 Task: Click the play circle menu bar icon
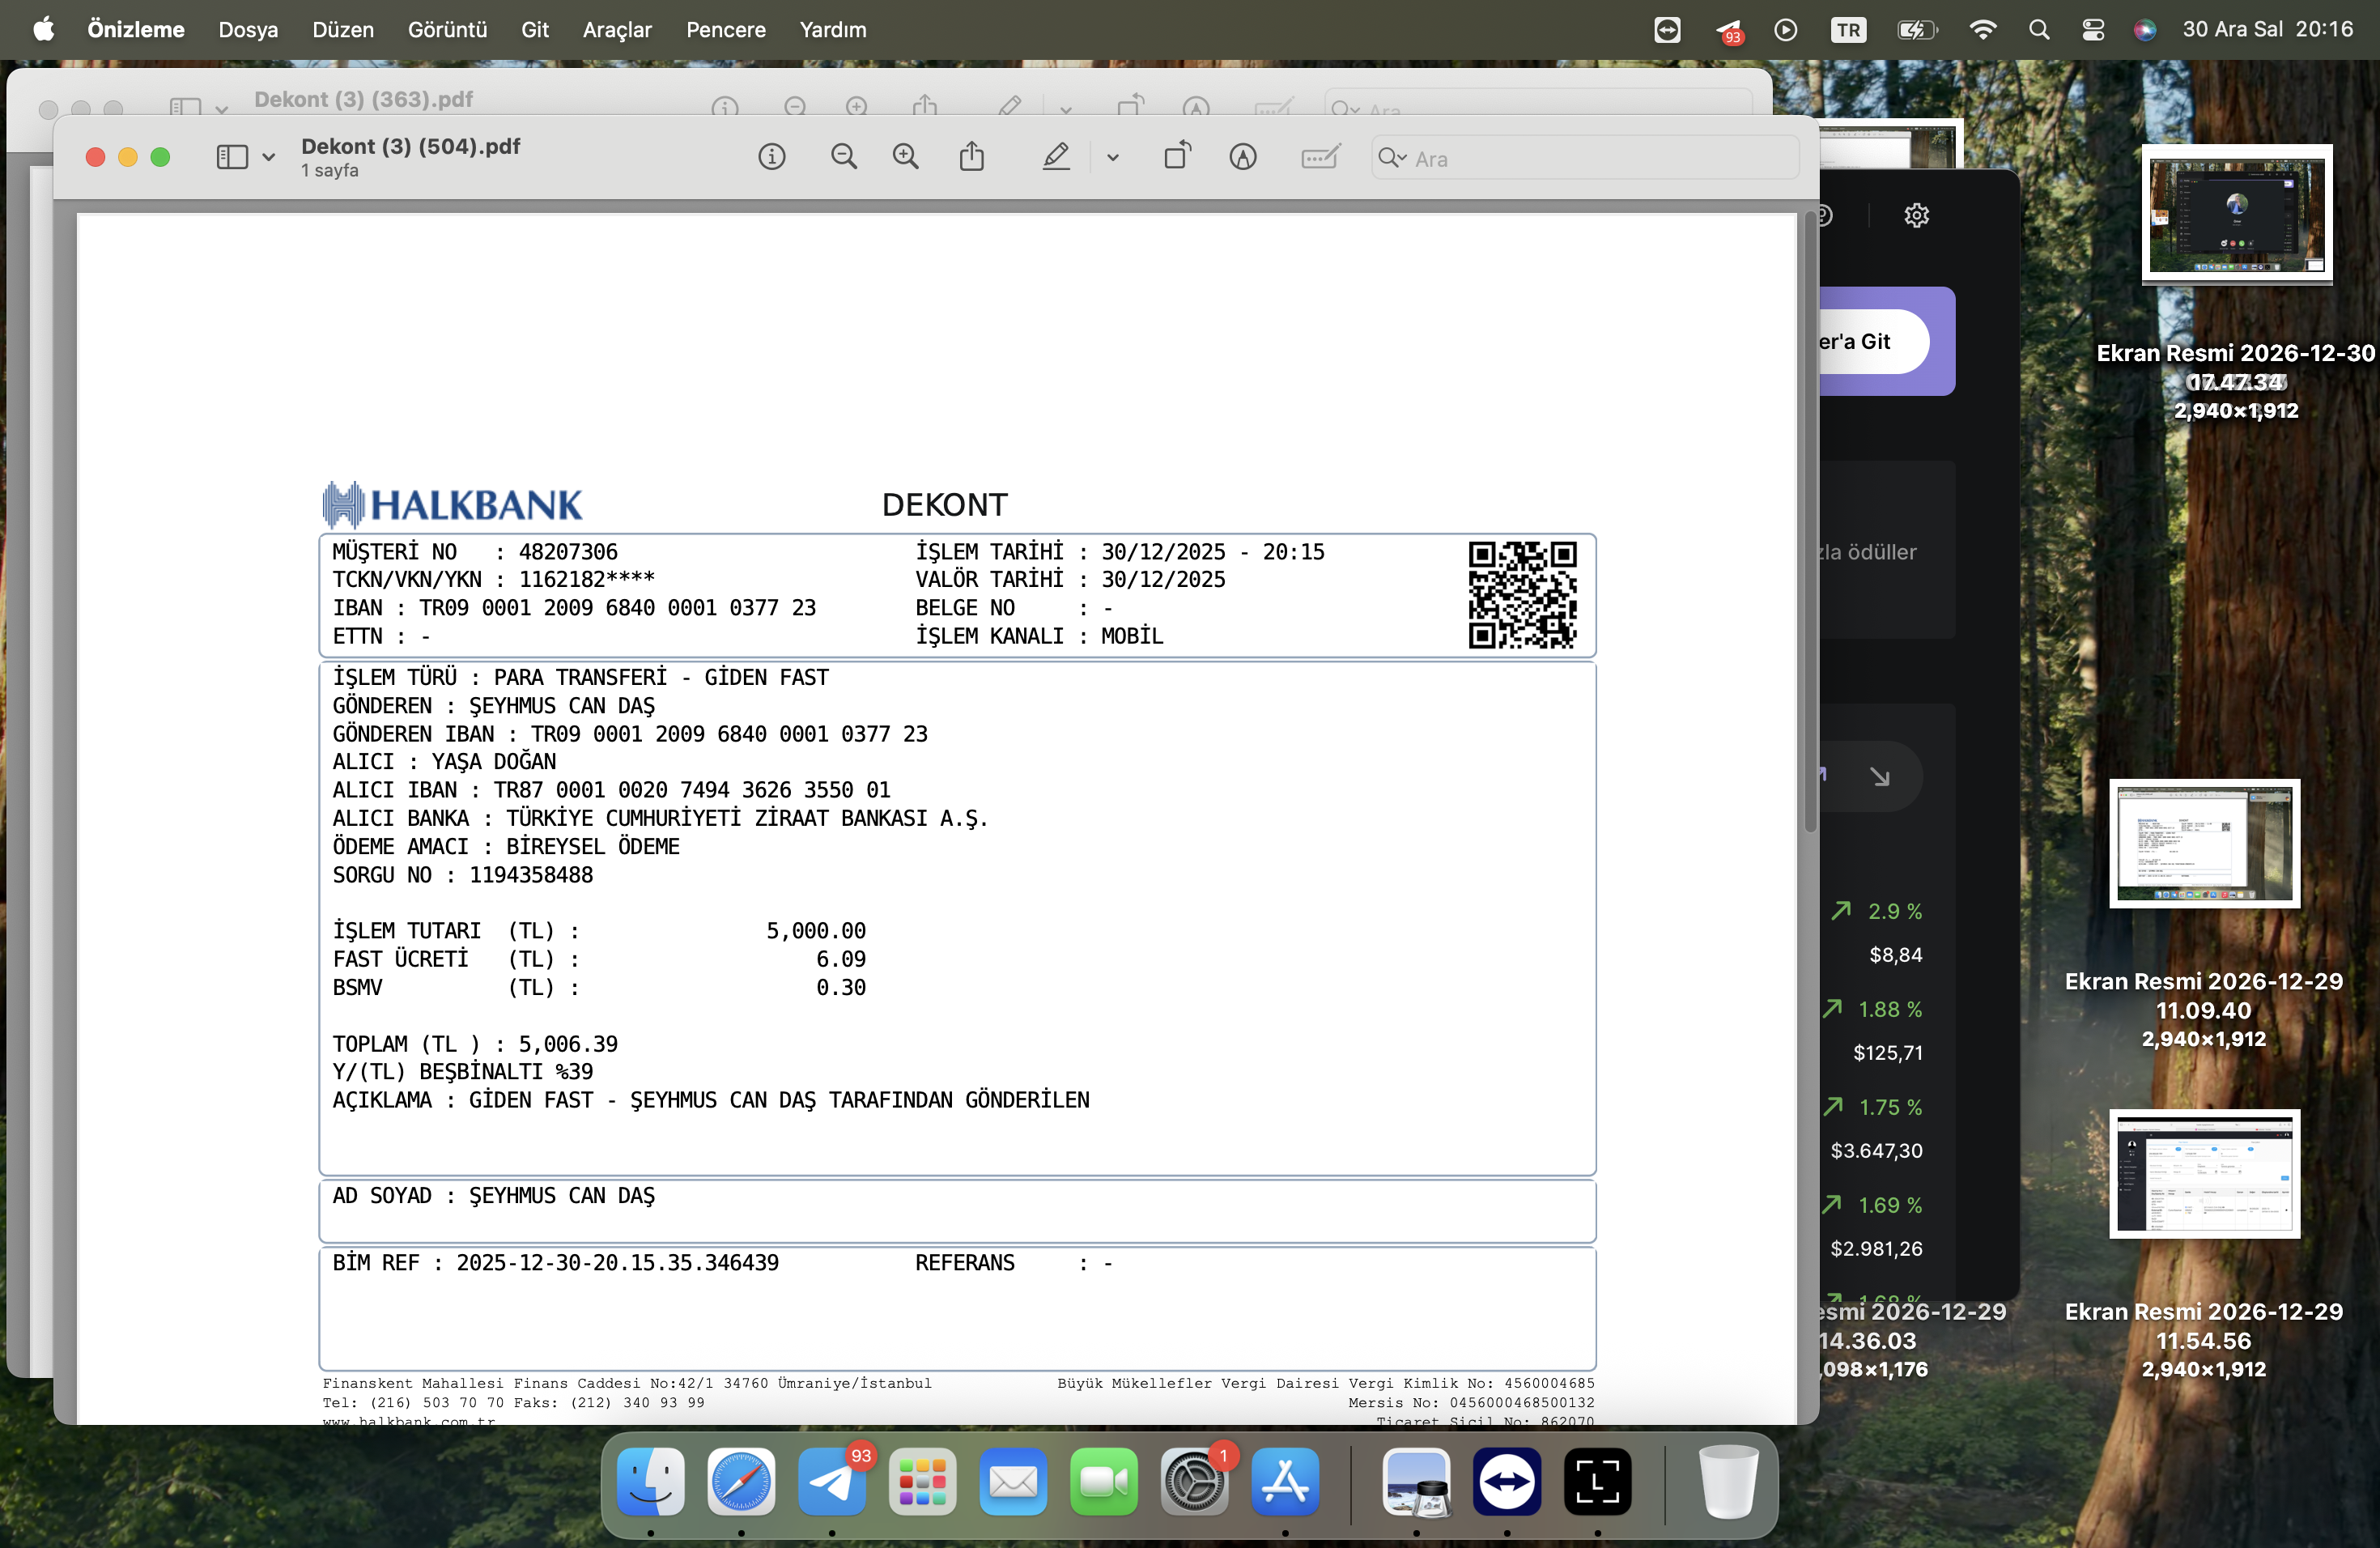1786,30
